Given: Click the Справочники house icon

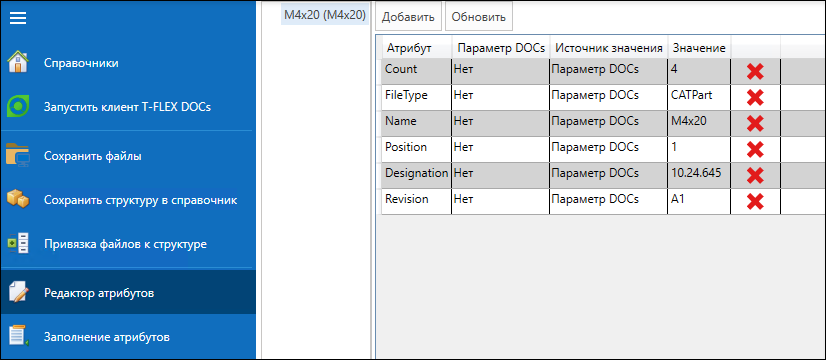Looking at the screenshot, I should click(18, 62).
